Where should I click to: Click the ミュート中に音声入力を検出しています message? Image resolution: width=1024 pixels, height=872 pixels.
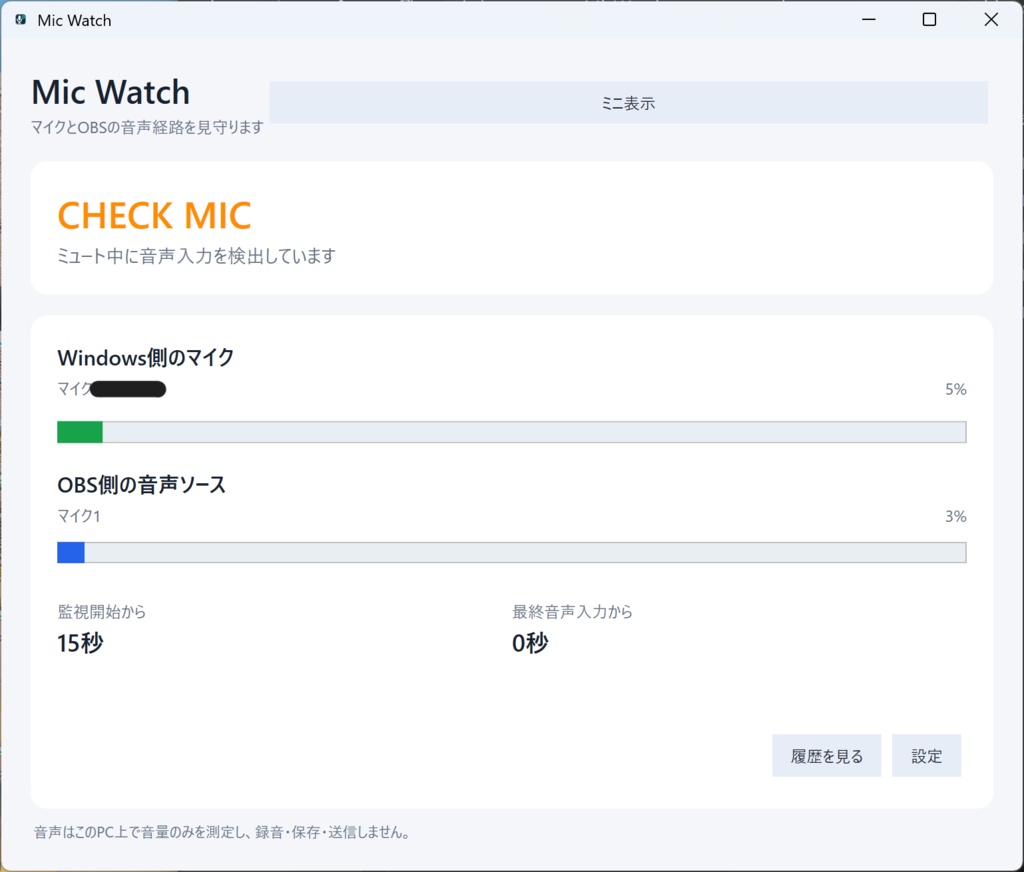196,256
